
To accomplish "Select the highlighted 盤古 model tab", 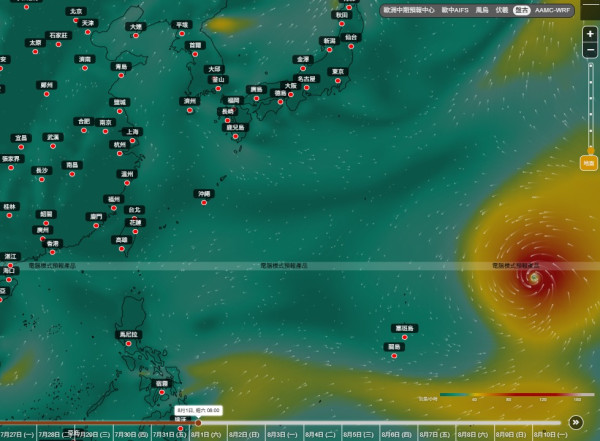I will pos(522,10).
